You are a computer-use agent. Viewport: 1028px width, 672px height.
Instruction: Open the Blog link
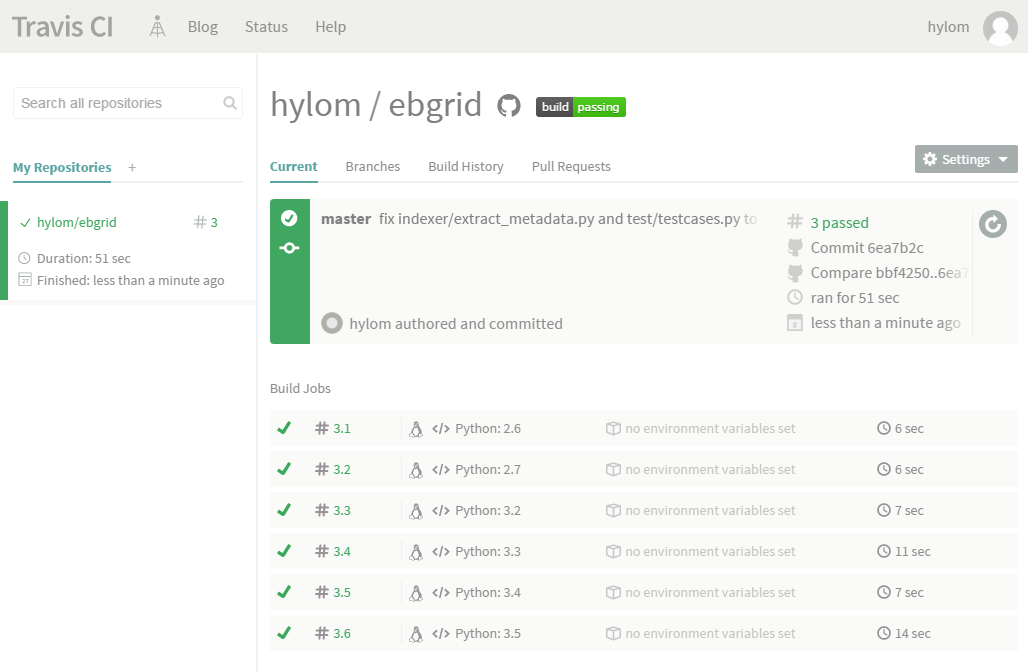(x=203, y=27)
